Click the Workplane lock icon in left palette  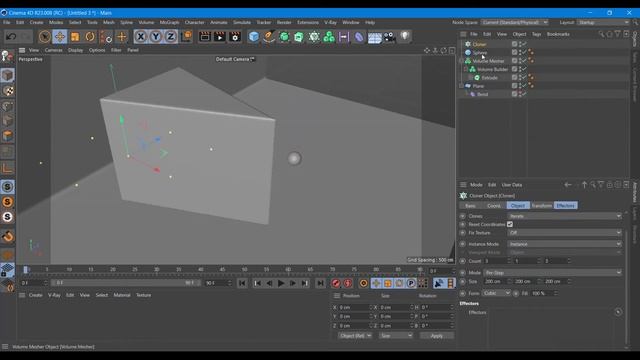(7, 271)
